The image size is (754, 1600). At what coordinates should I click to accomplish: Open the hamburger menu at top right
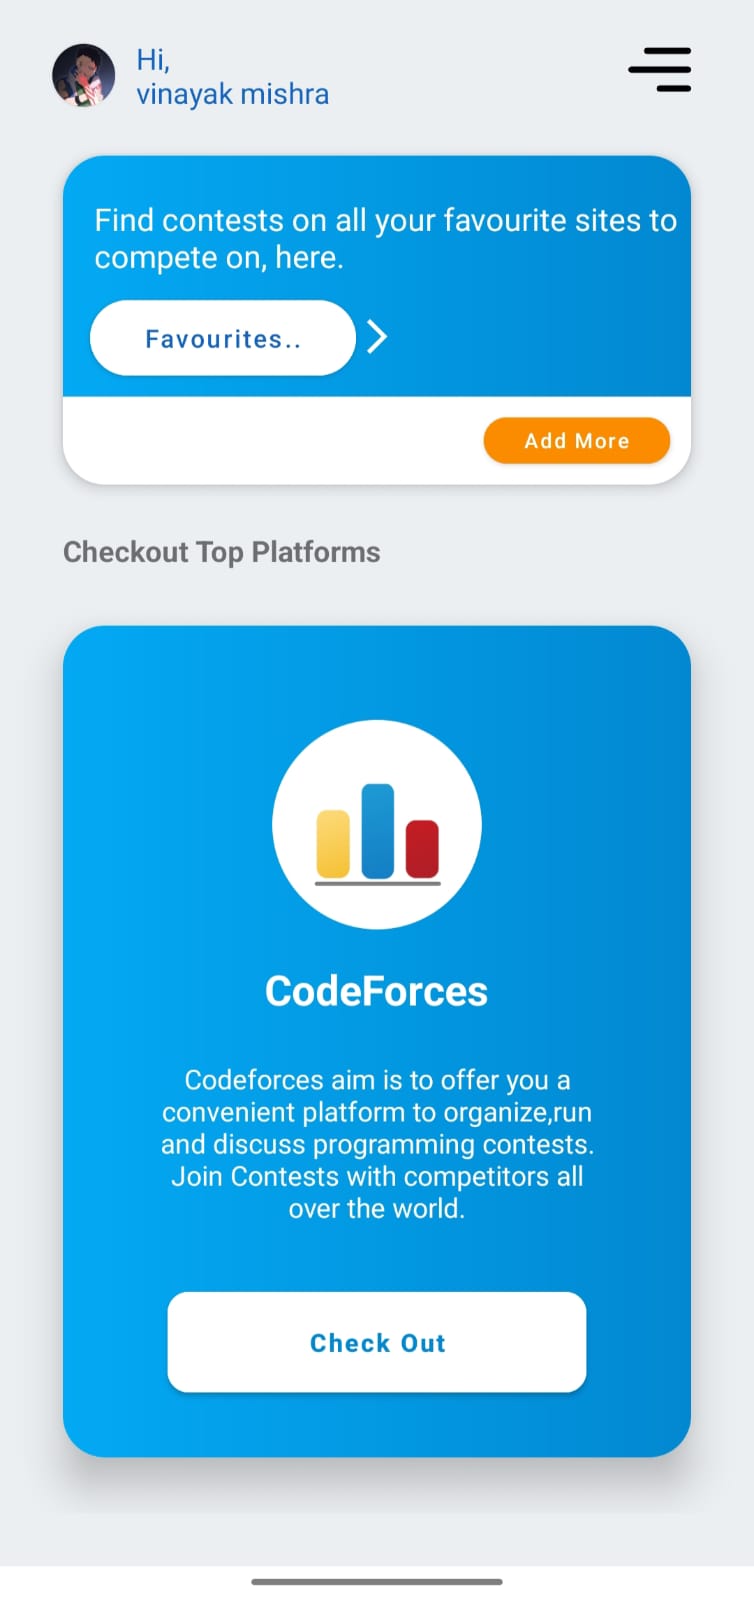click(x=659, y=70)
